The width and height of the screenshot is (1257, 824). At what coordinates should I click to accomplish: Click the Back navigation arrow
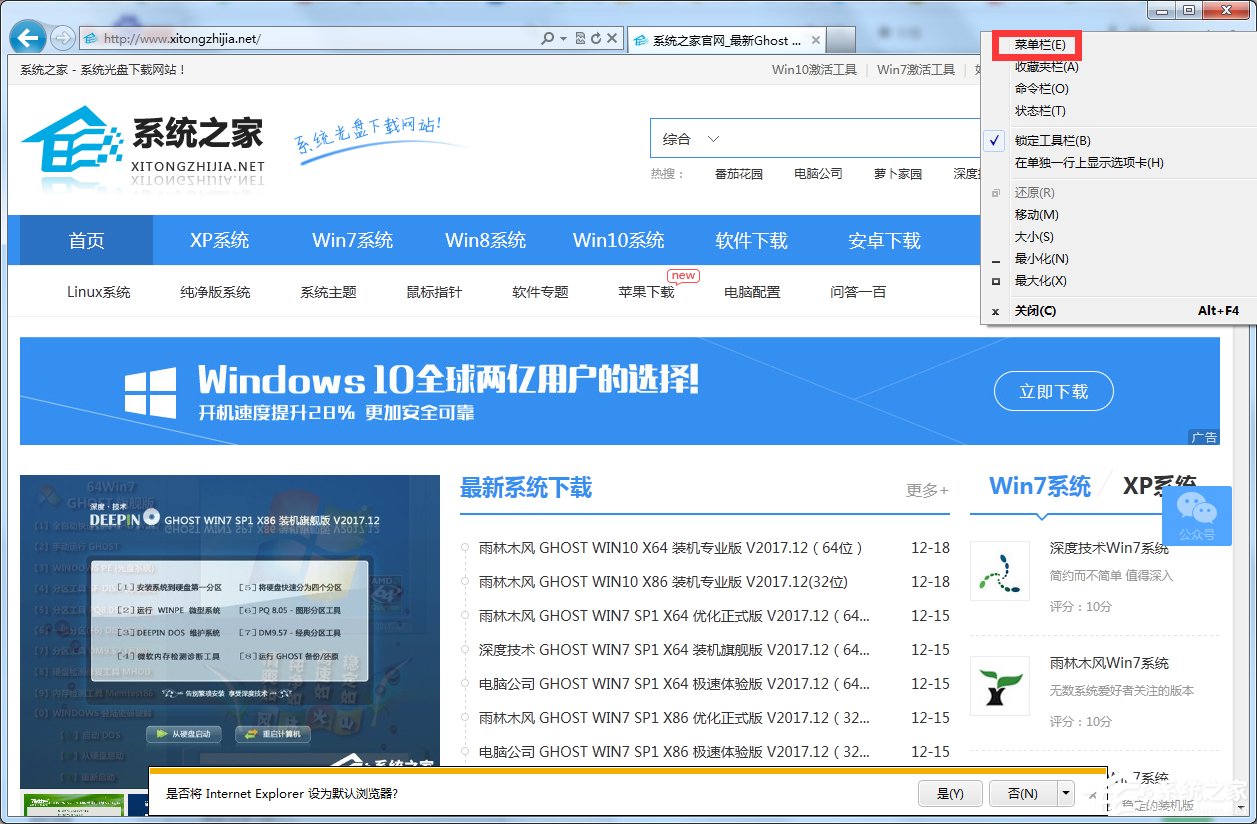(x=27, y=37)
